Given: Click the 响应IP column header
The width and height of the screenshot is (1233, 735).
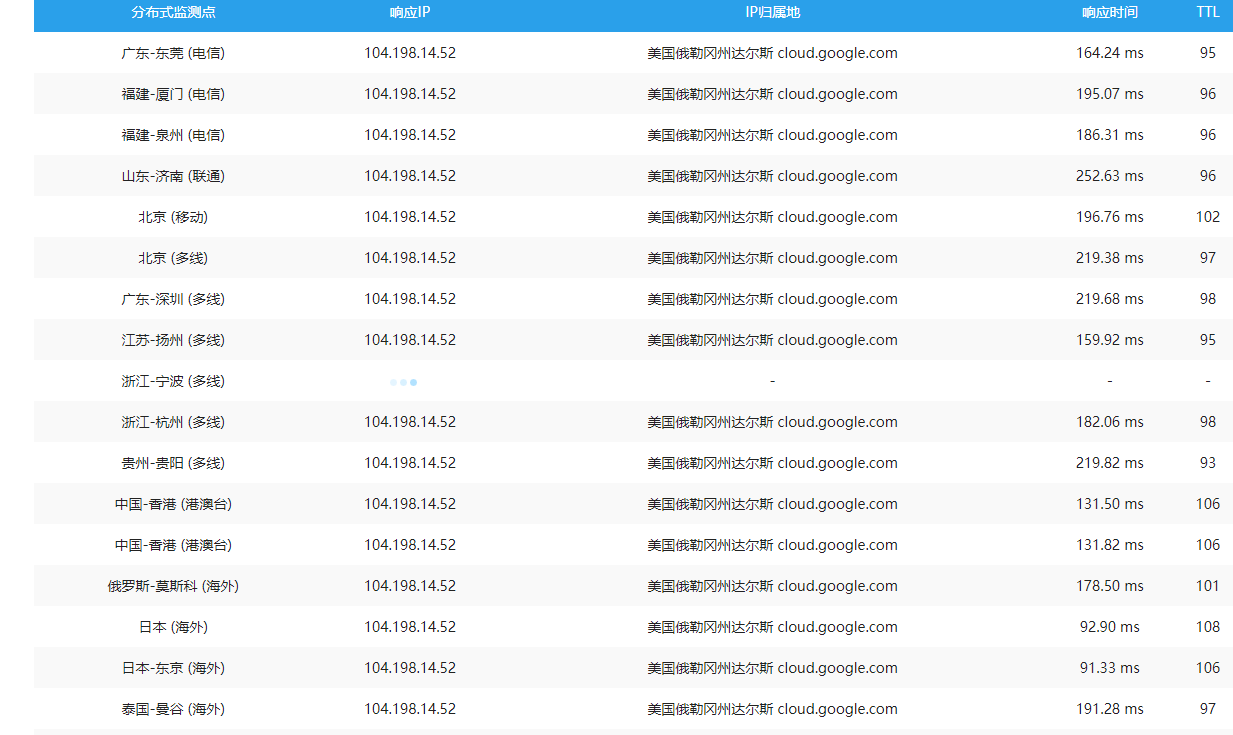Looking at the screenshot, I should pyautogui.click(x=410, y=13).
